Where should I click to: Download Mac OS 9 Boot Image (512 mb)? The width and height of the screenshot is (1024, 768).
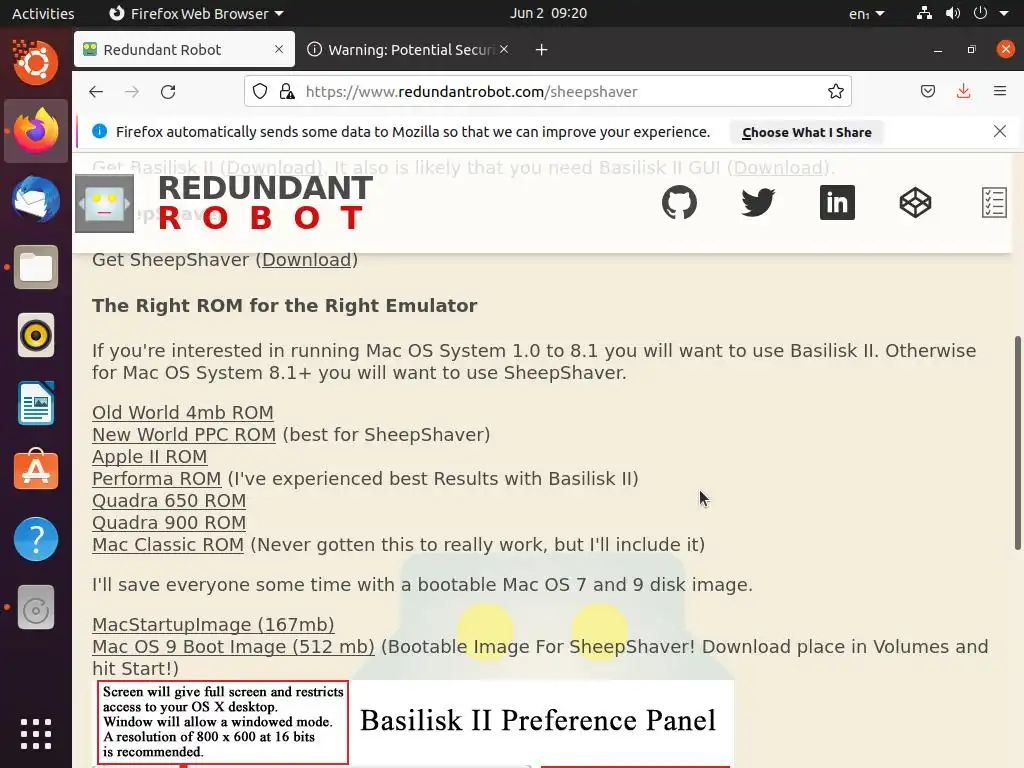(x=233, y=647)
